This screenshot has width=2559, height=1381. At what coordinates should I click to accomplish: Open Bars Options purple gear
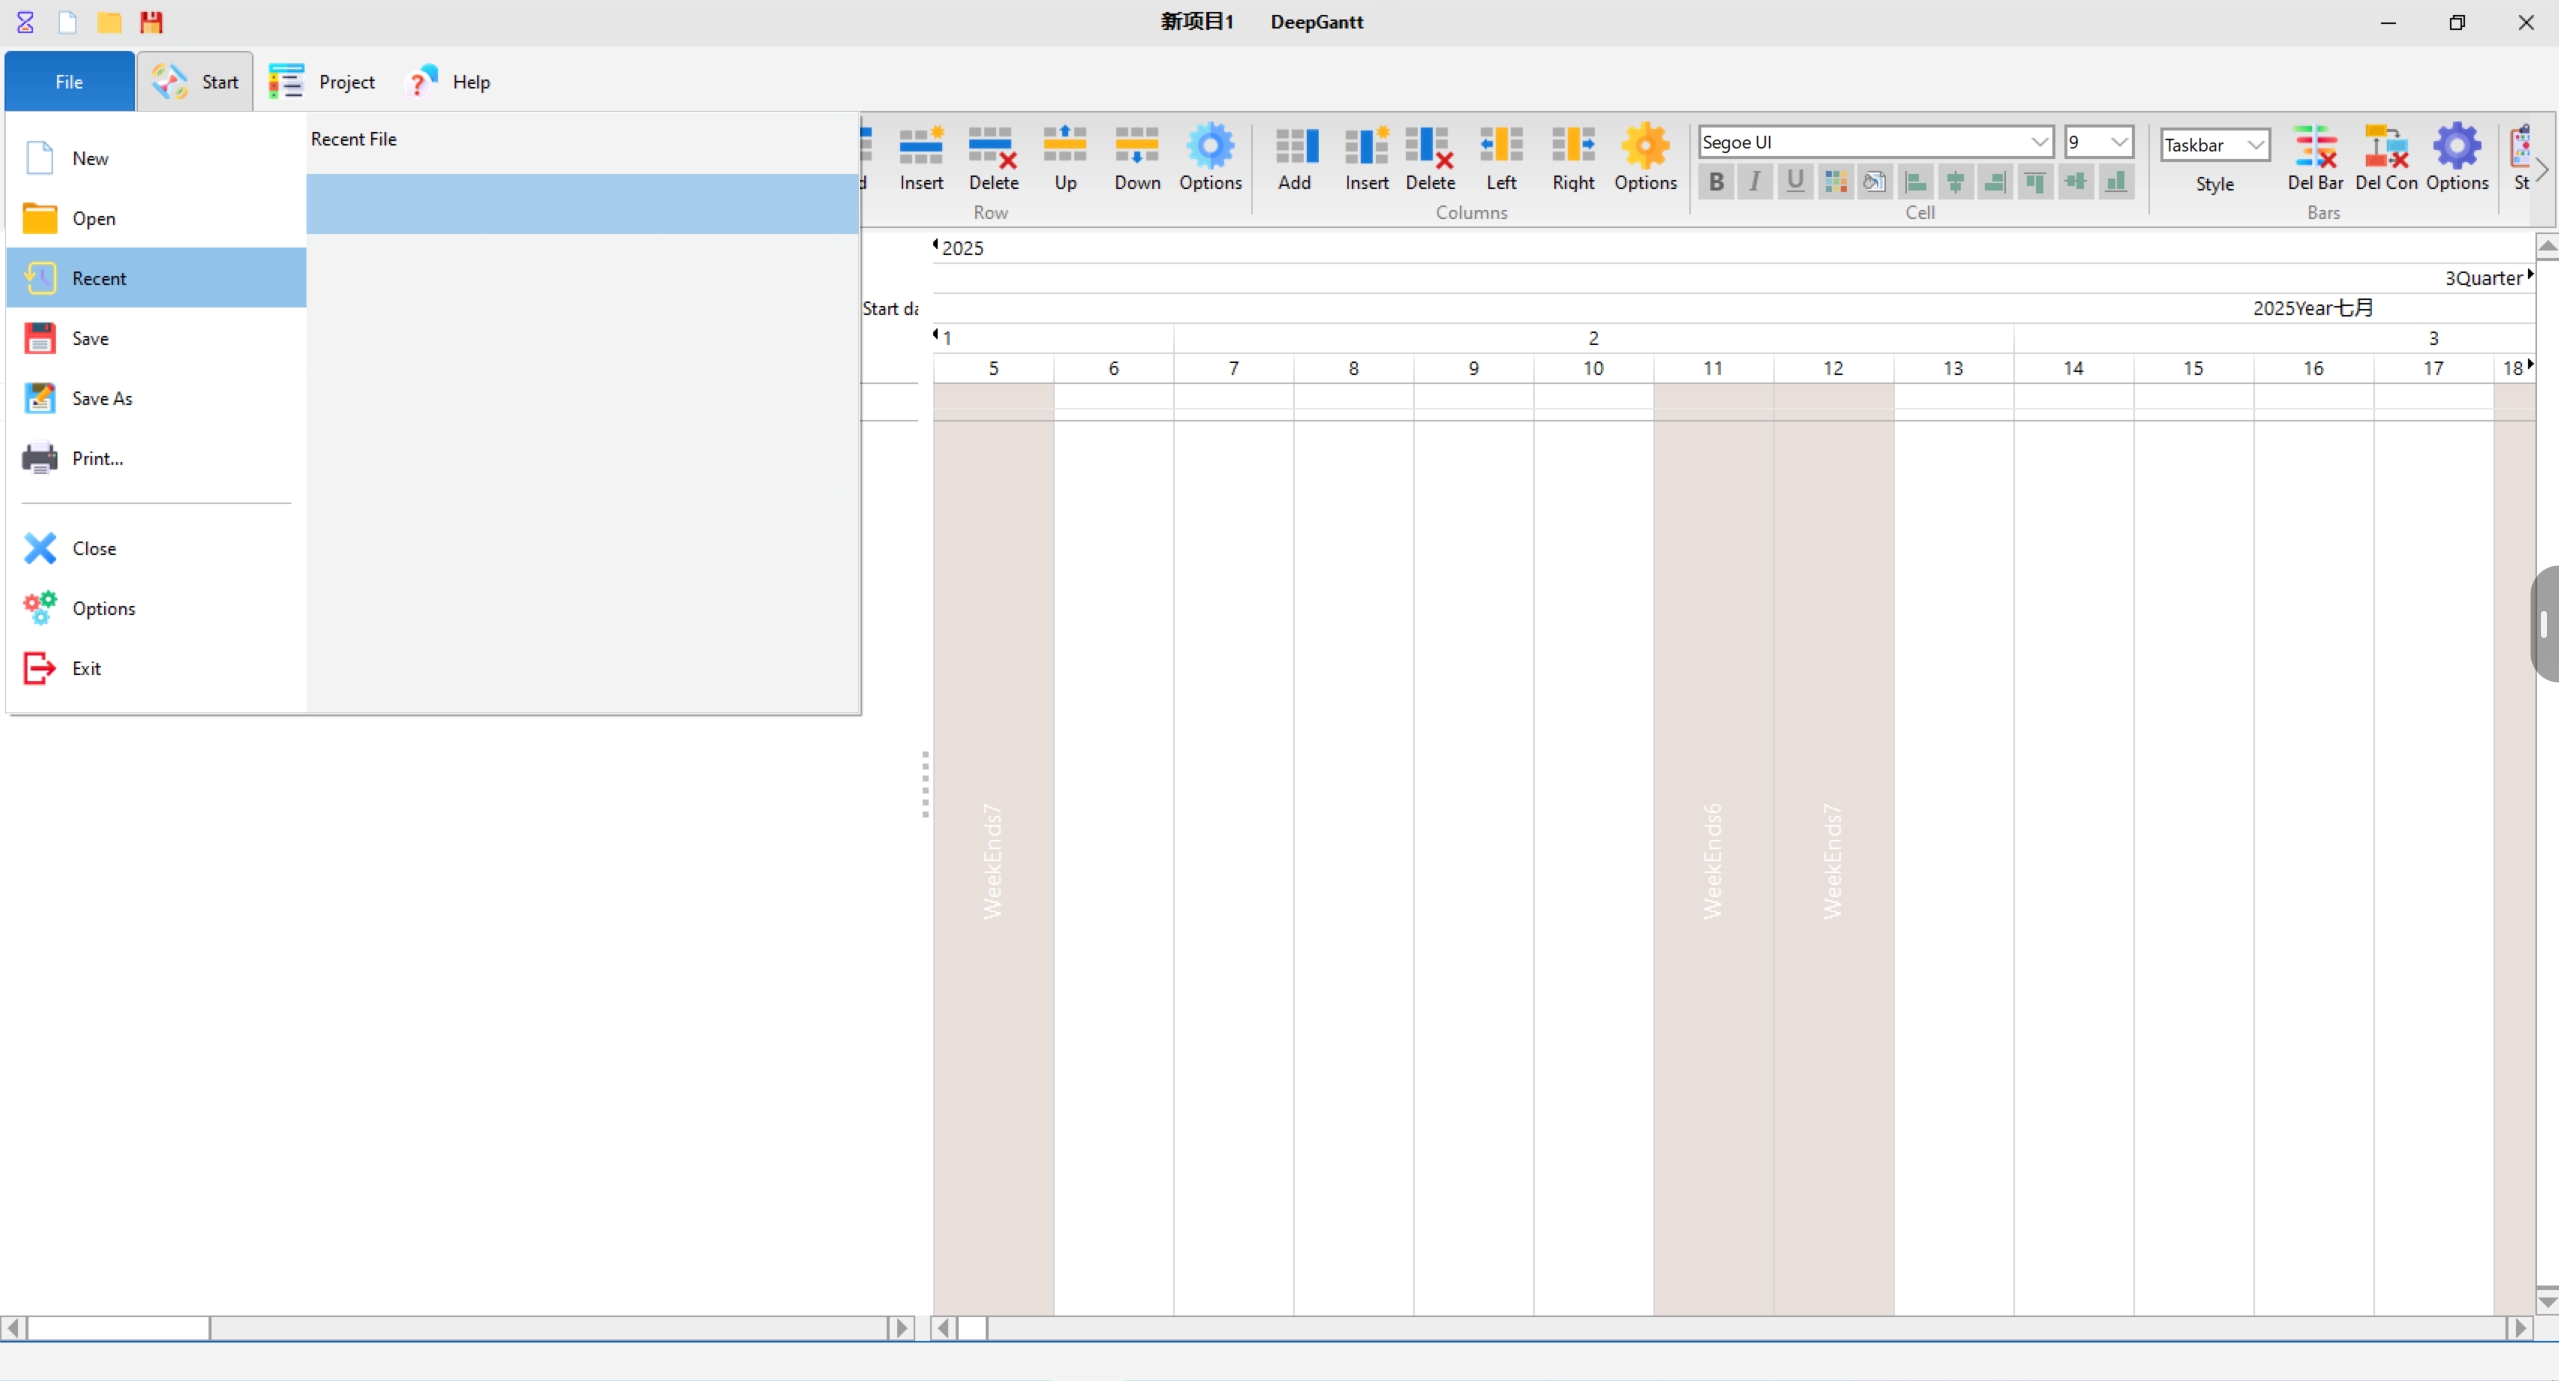pos(2457,158)
